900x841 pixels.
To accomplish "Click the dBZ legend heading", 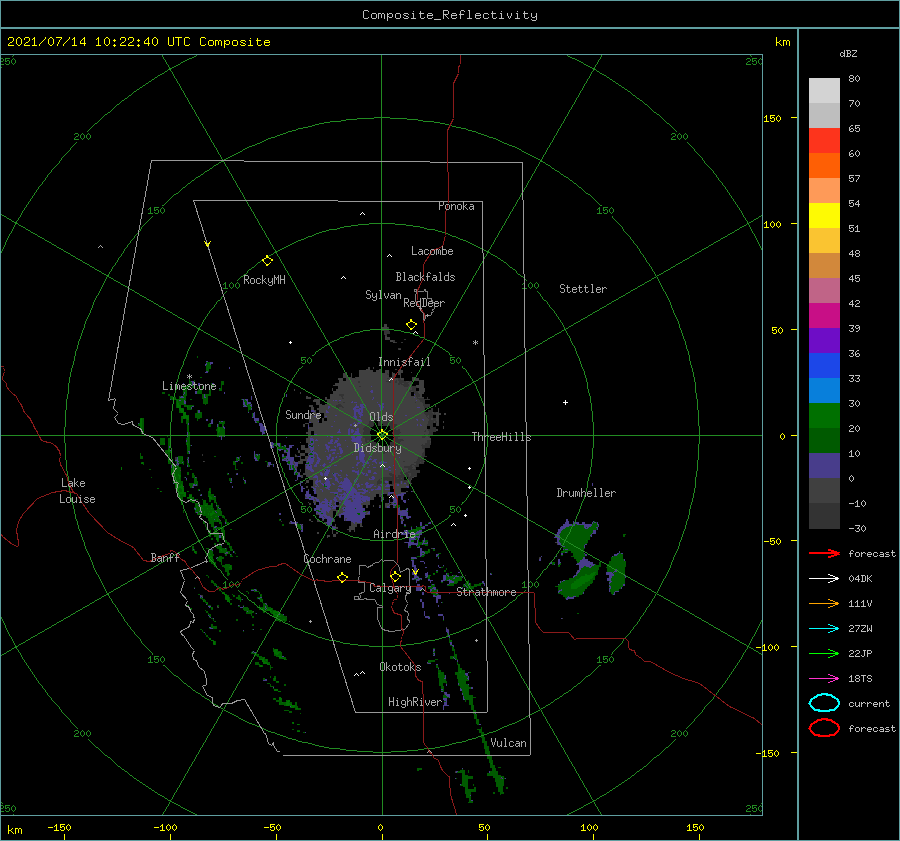I will (x=848, y=53).
